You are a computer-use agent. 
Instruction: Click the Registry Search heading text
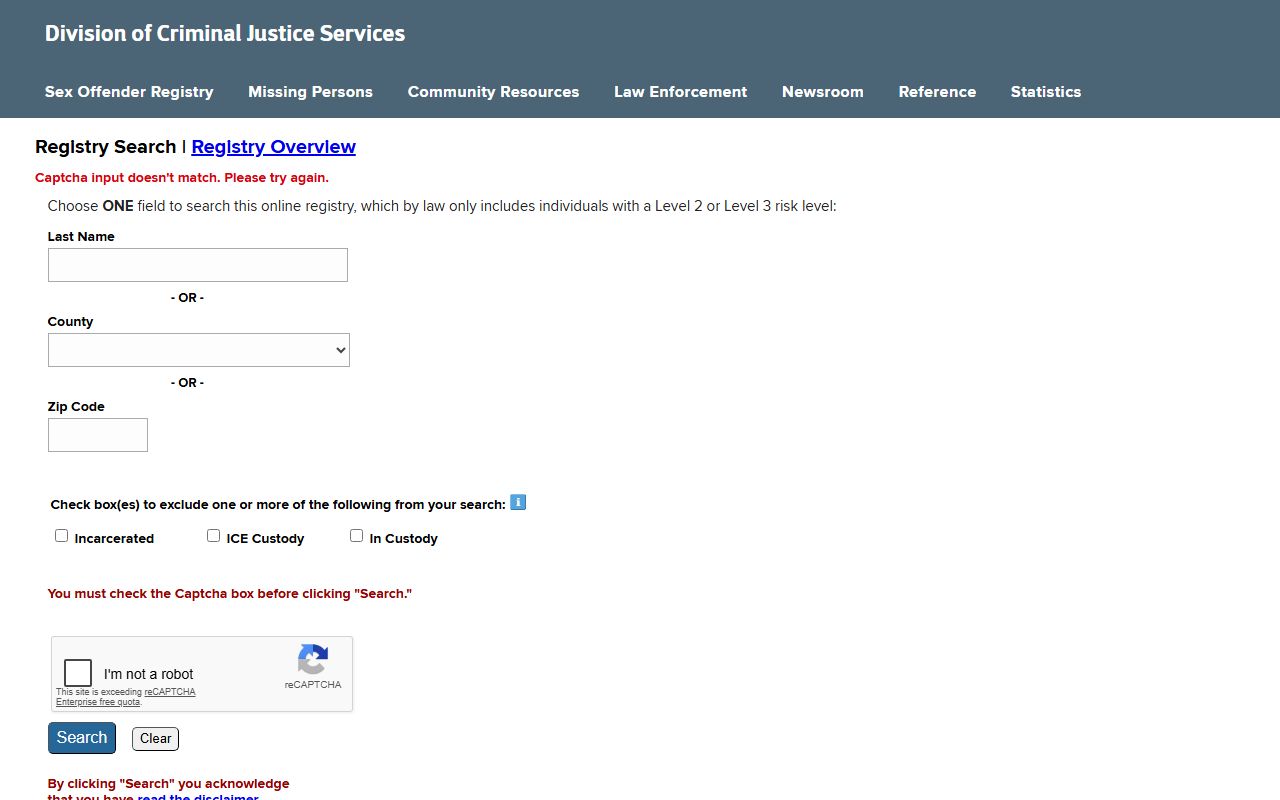click(106, 147)
